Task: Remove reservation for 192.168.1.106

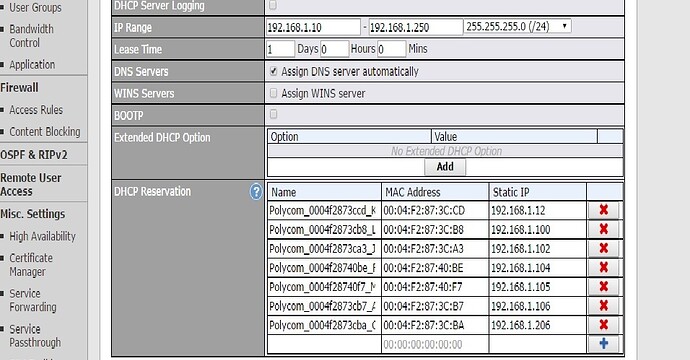Action: 603,305
